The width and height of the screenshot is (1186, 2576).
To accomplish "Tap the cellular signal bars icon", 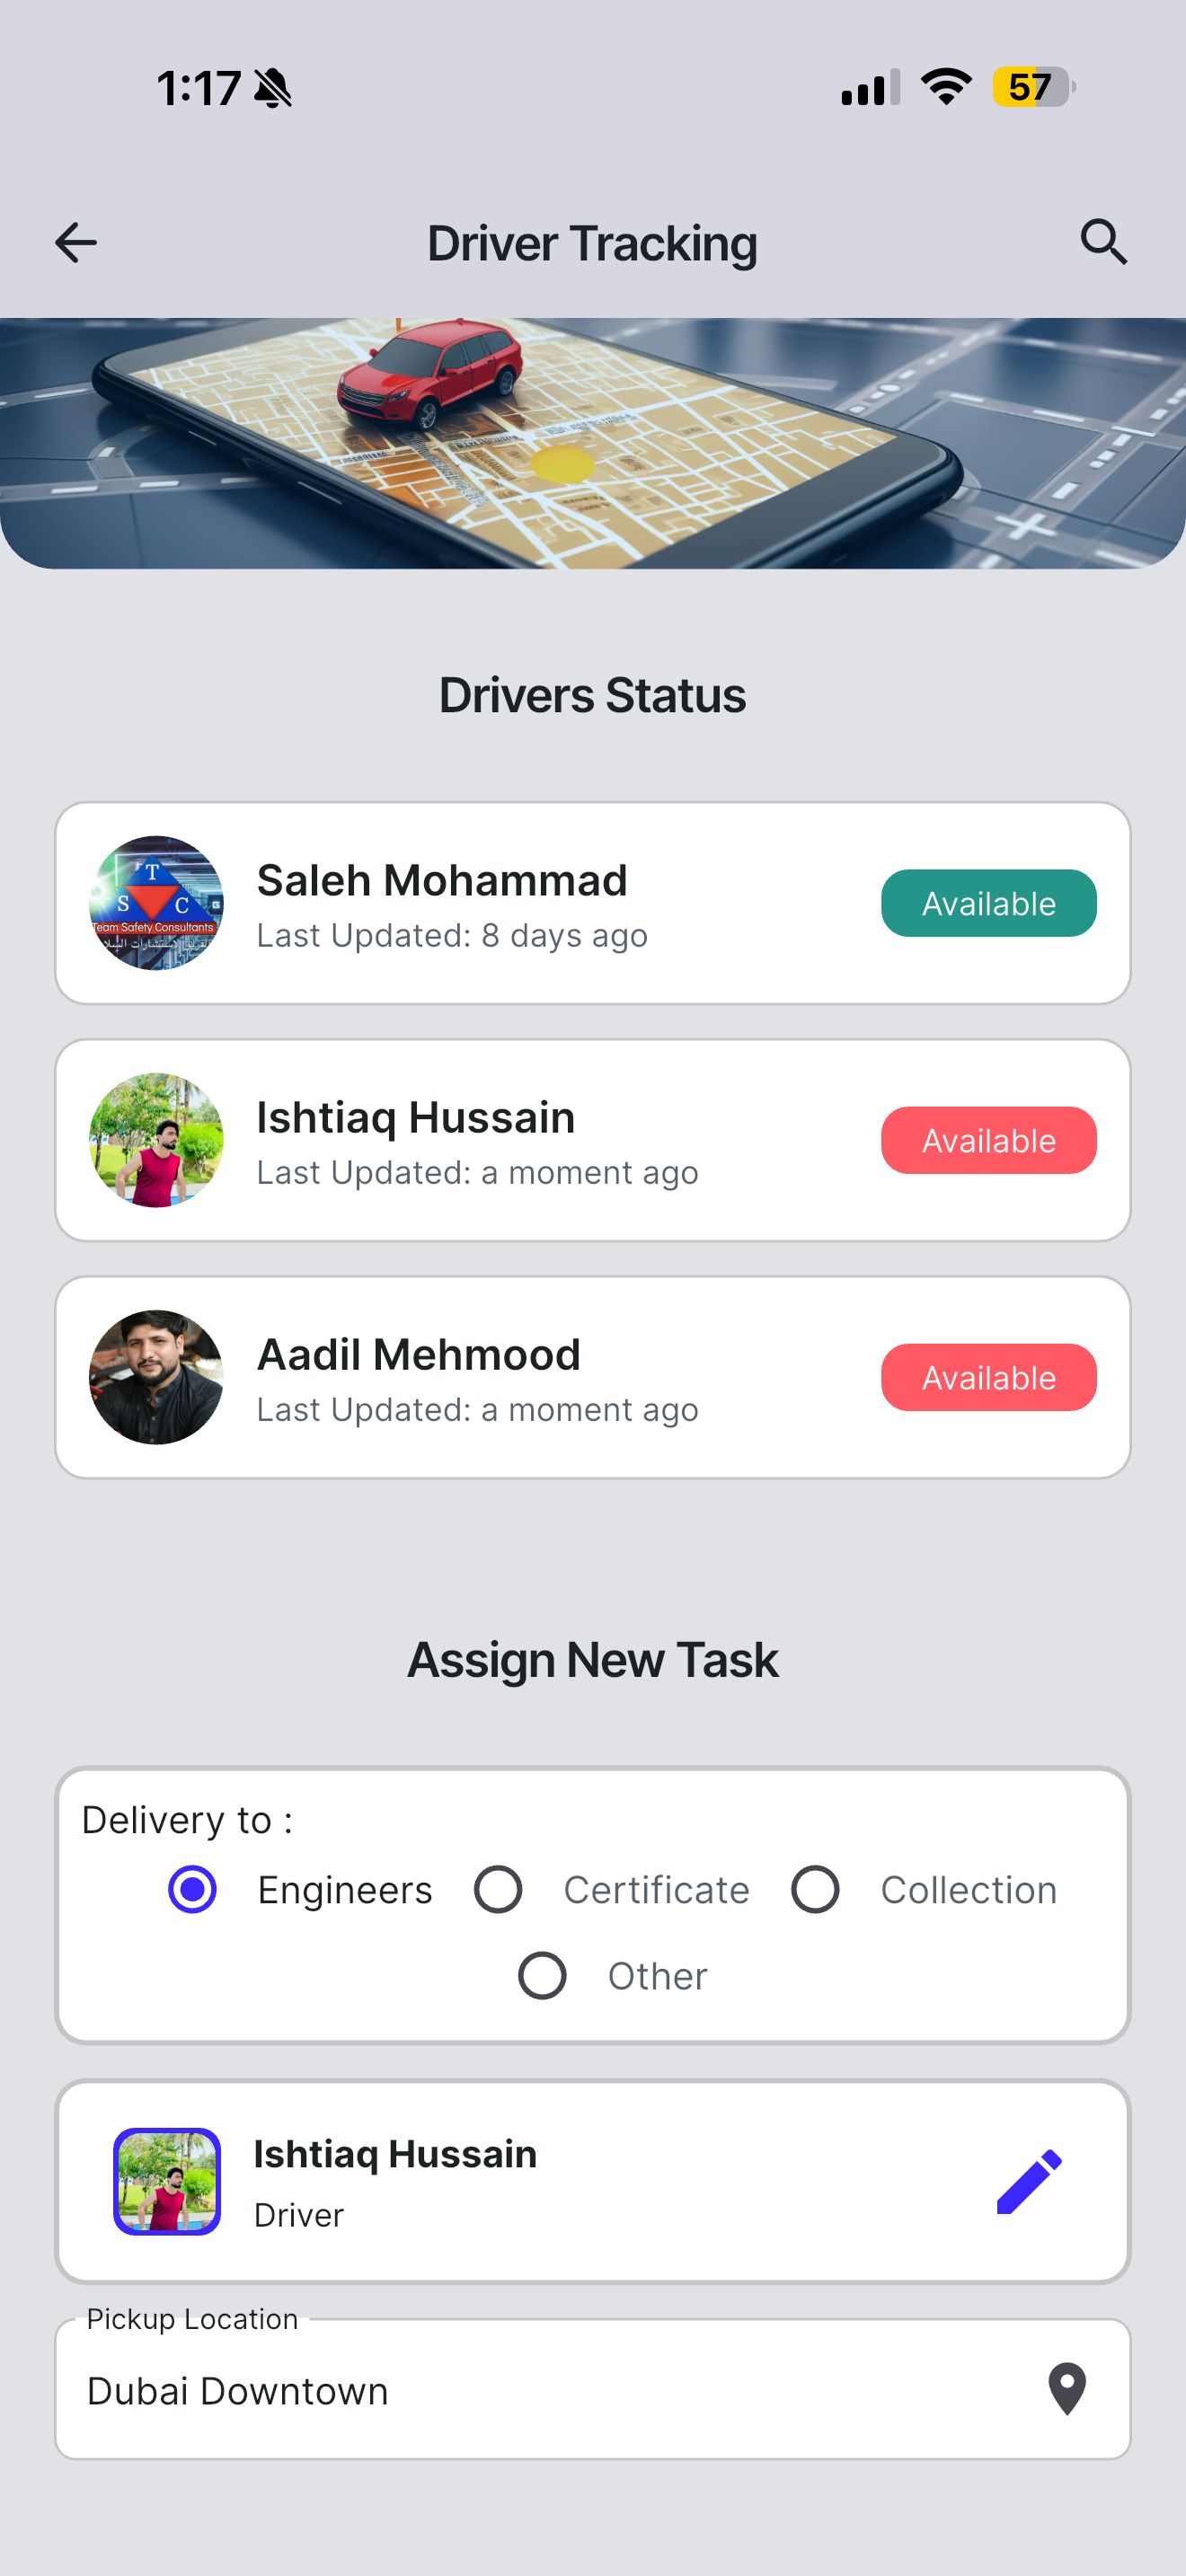I will click(x=870, y=87).
